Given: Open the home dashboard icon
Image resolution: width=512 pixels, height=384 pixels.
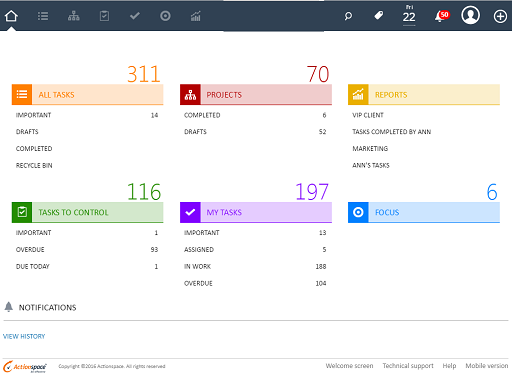Looking at the screenshot, I should coord(11,16).
